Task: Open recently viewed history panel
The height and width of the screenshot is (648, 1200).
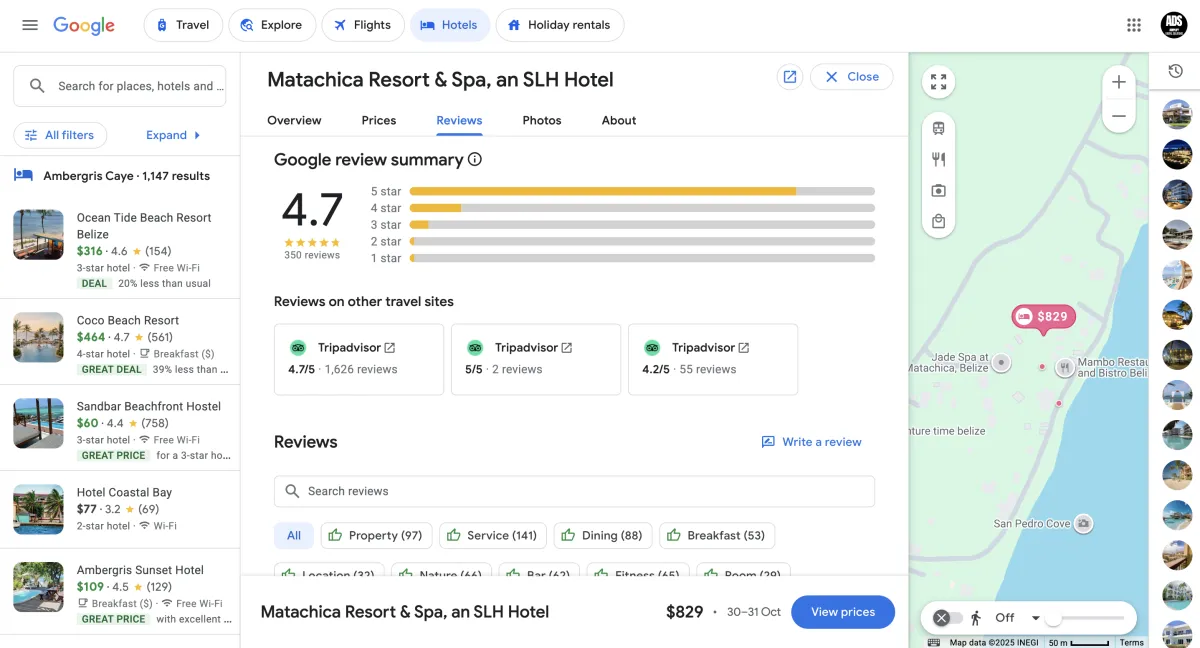Action: point(1176,71)
